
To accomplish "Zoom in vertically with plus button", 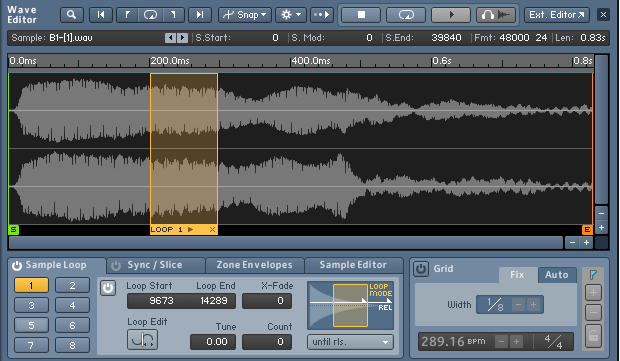I will (x=601, y=228).
